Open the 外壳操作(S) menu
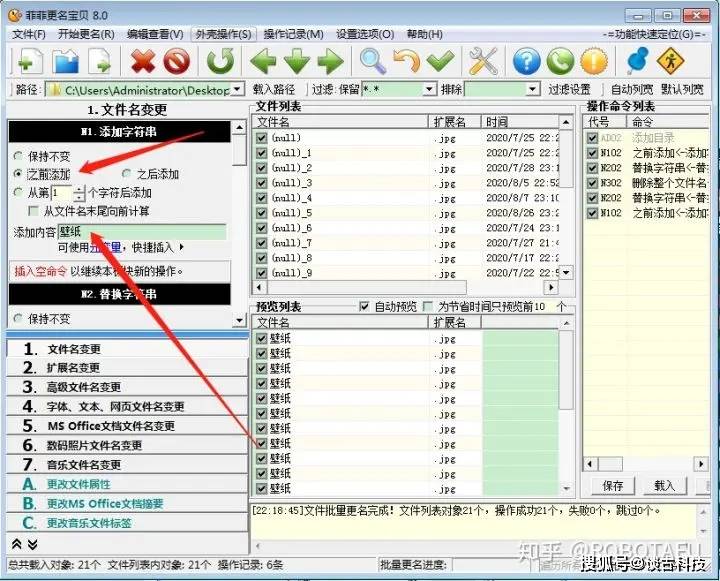 tap(223, 34)
